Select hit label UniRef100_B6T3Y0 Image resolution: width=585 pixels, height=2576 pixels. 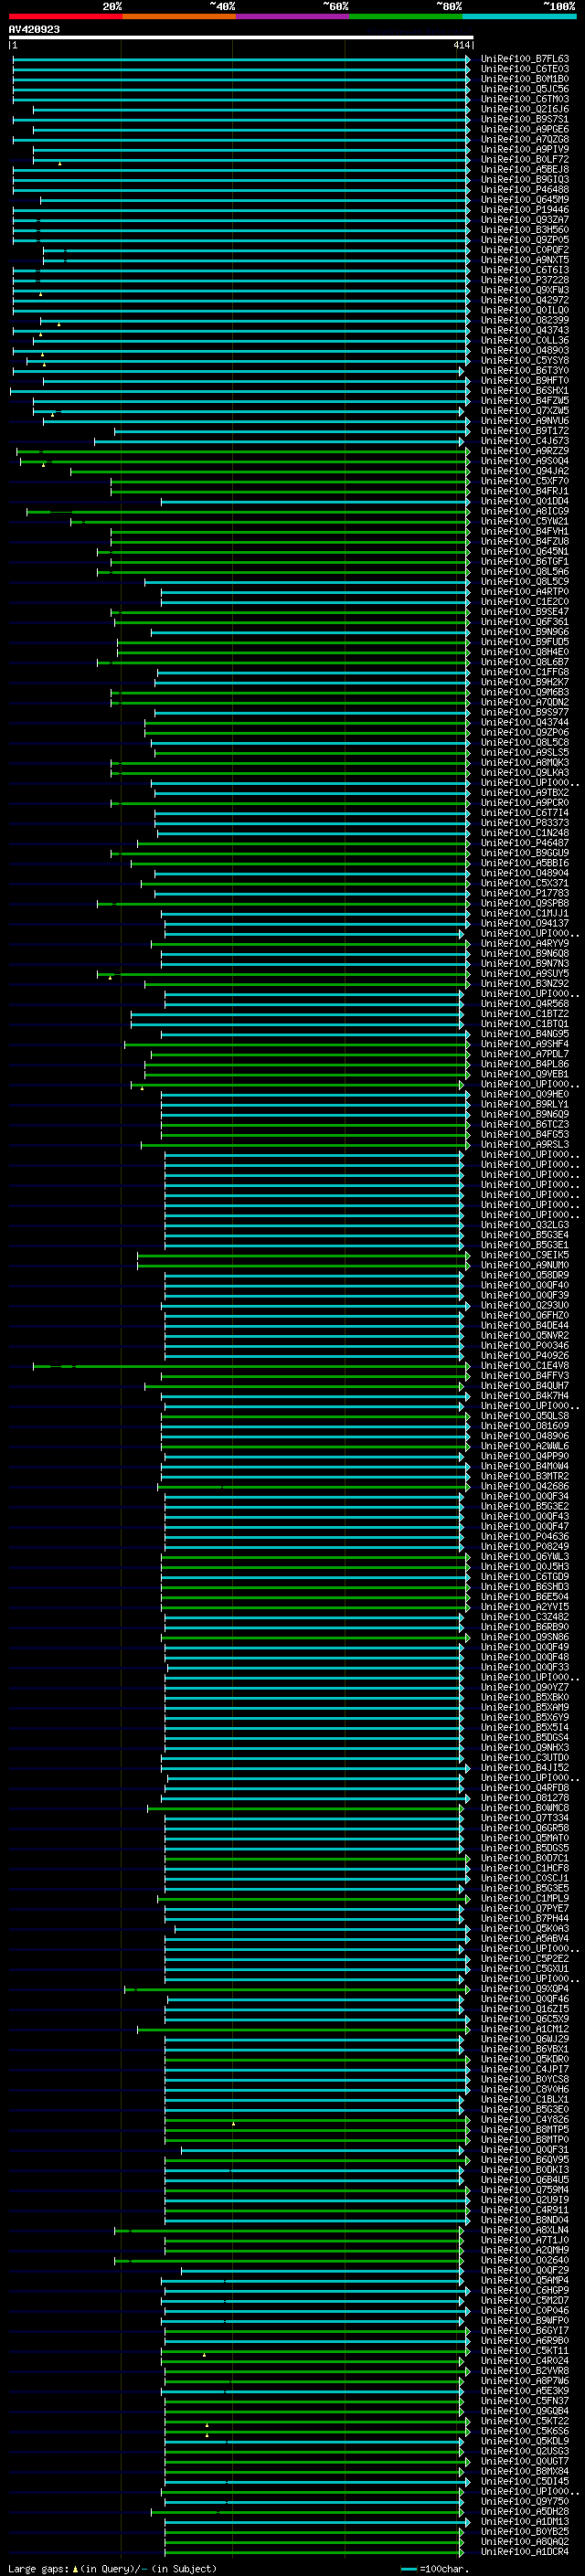525,370
